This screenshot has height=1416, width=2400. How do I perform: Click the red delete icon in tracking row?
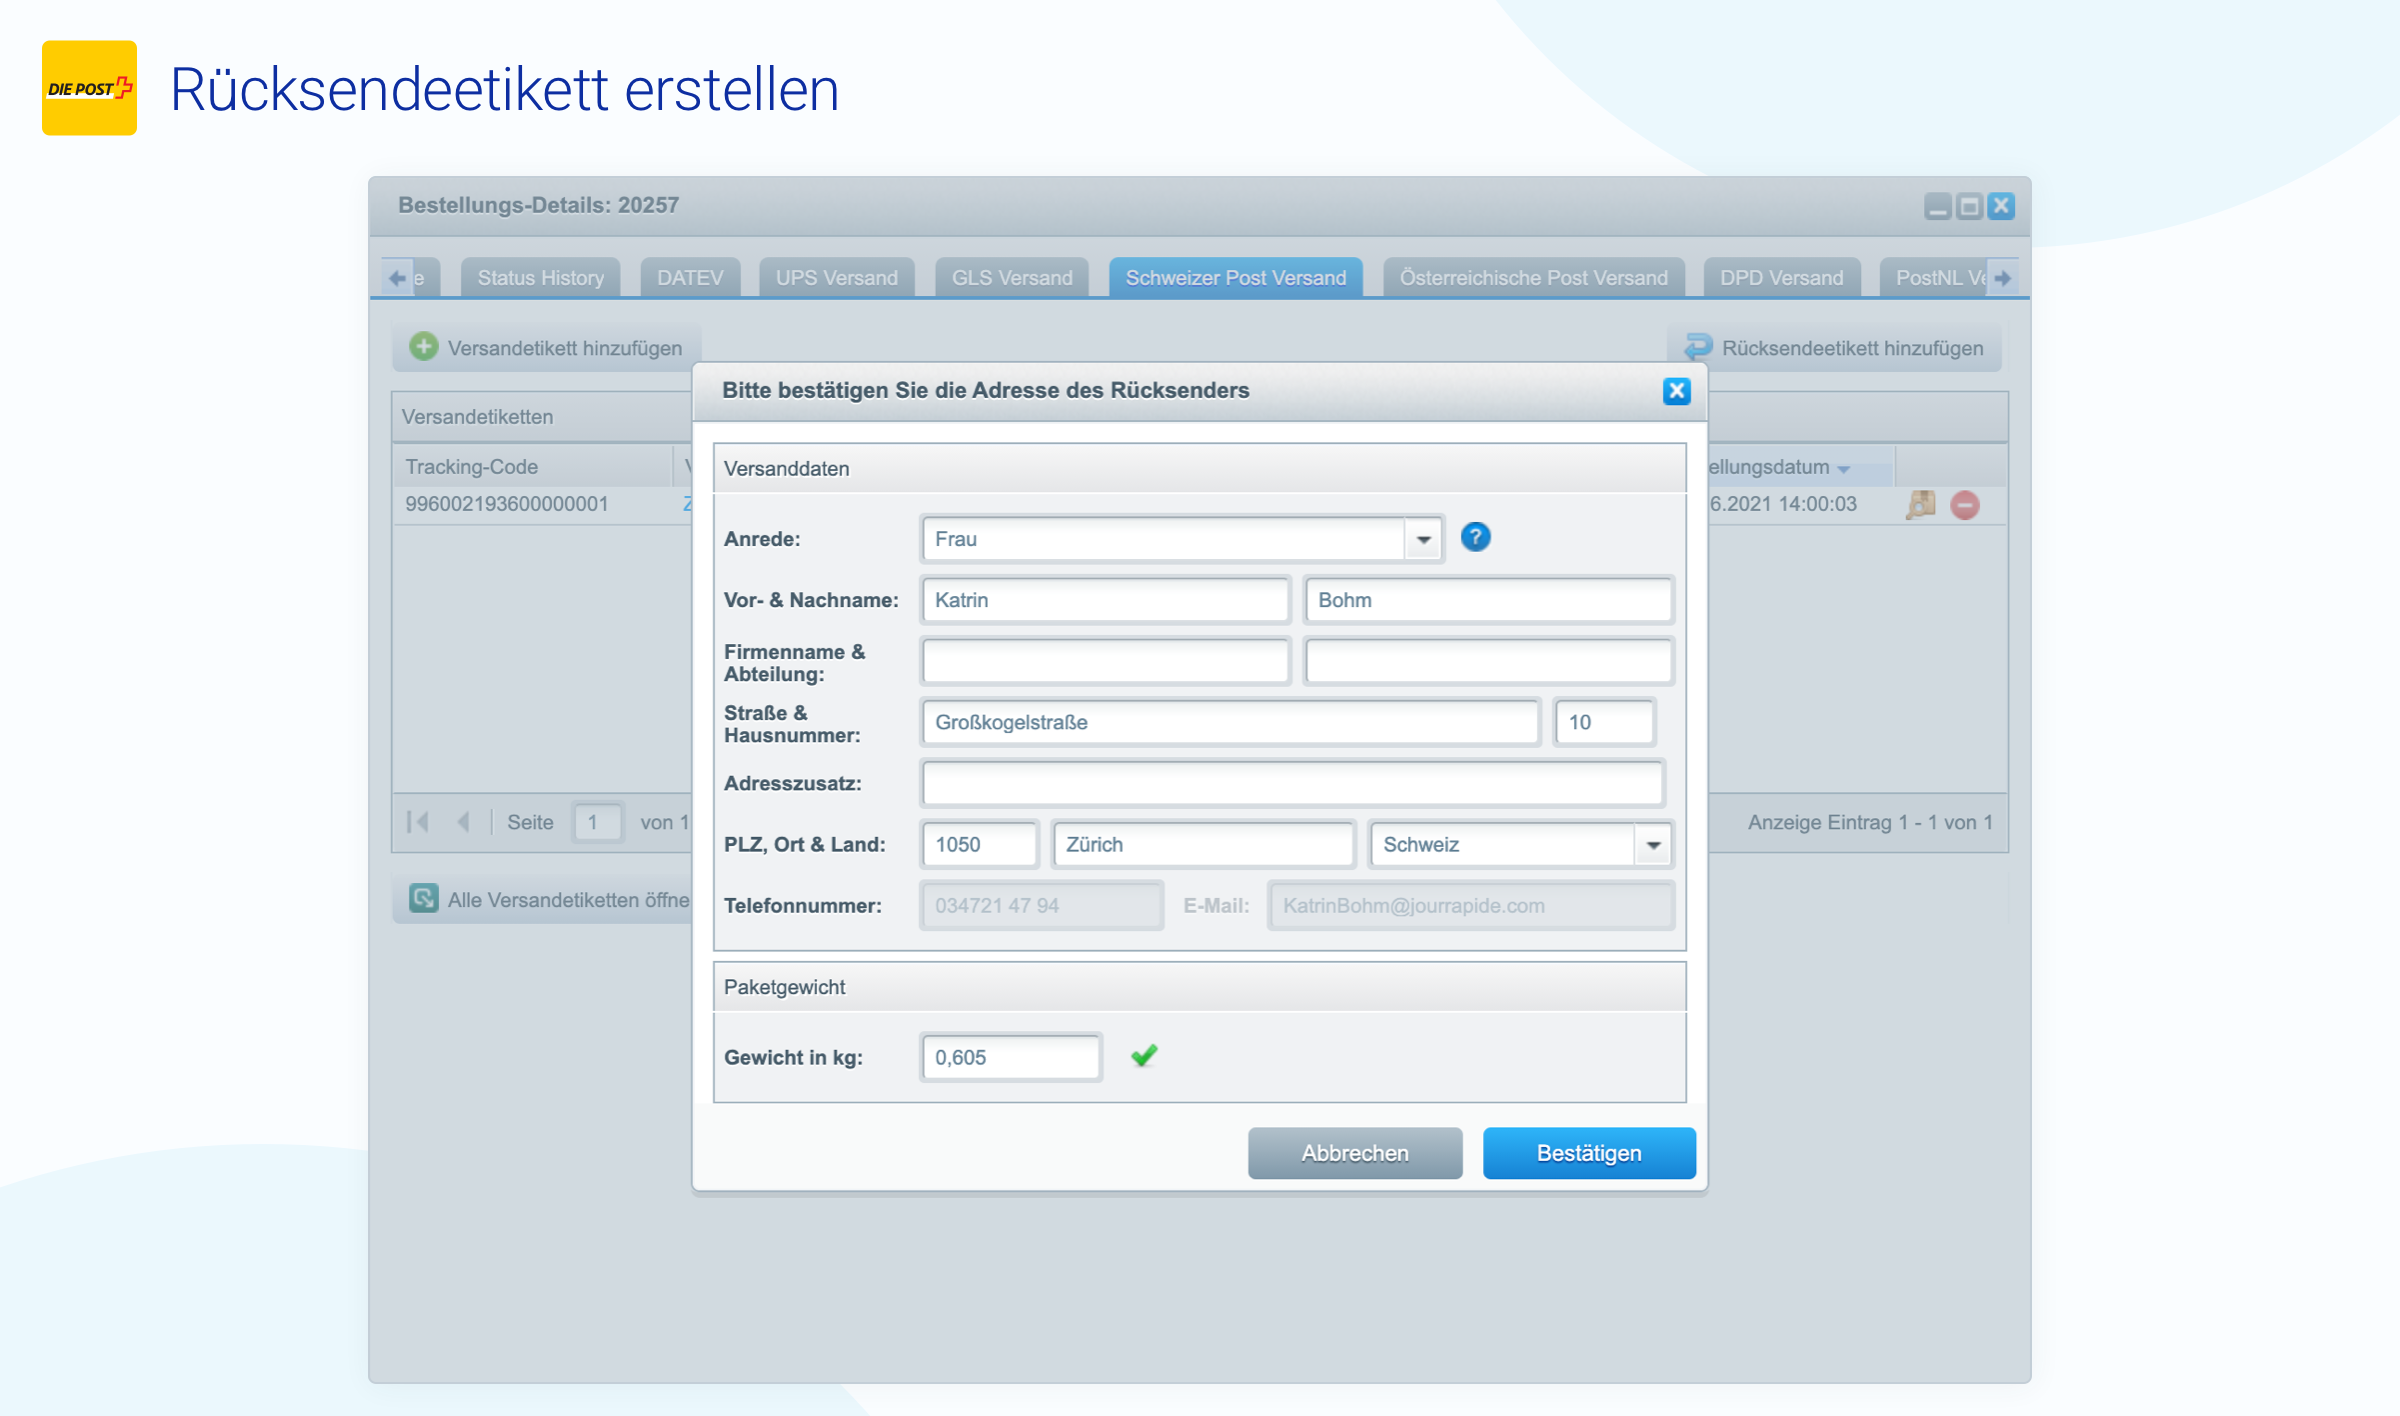1965,505
